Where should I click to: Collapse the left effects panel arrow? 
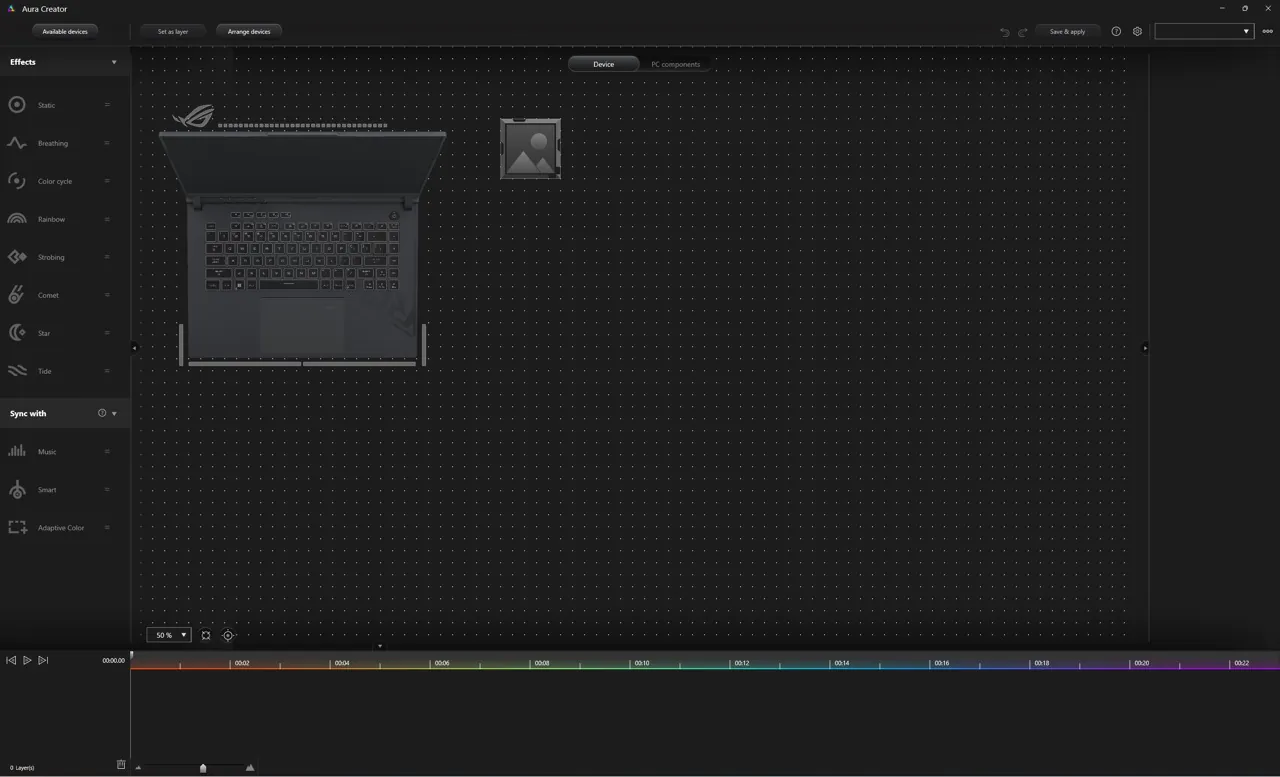134,348
